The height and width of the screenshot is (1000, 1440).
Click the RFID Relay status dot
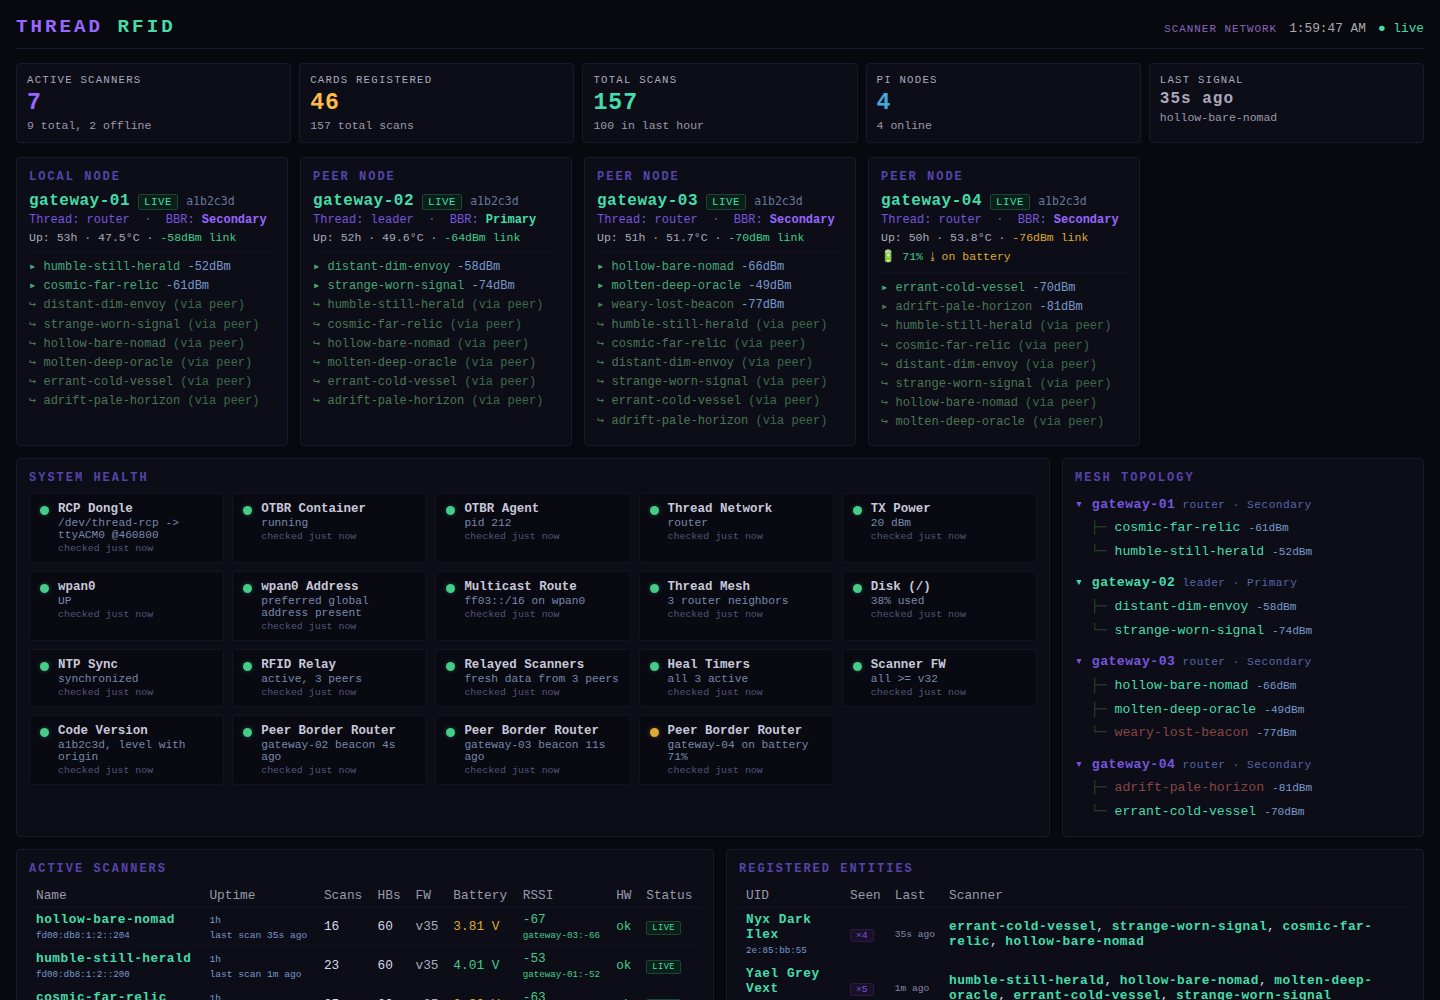[247, 666]
